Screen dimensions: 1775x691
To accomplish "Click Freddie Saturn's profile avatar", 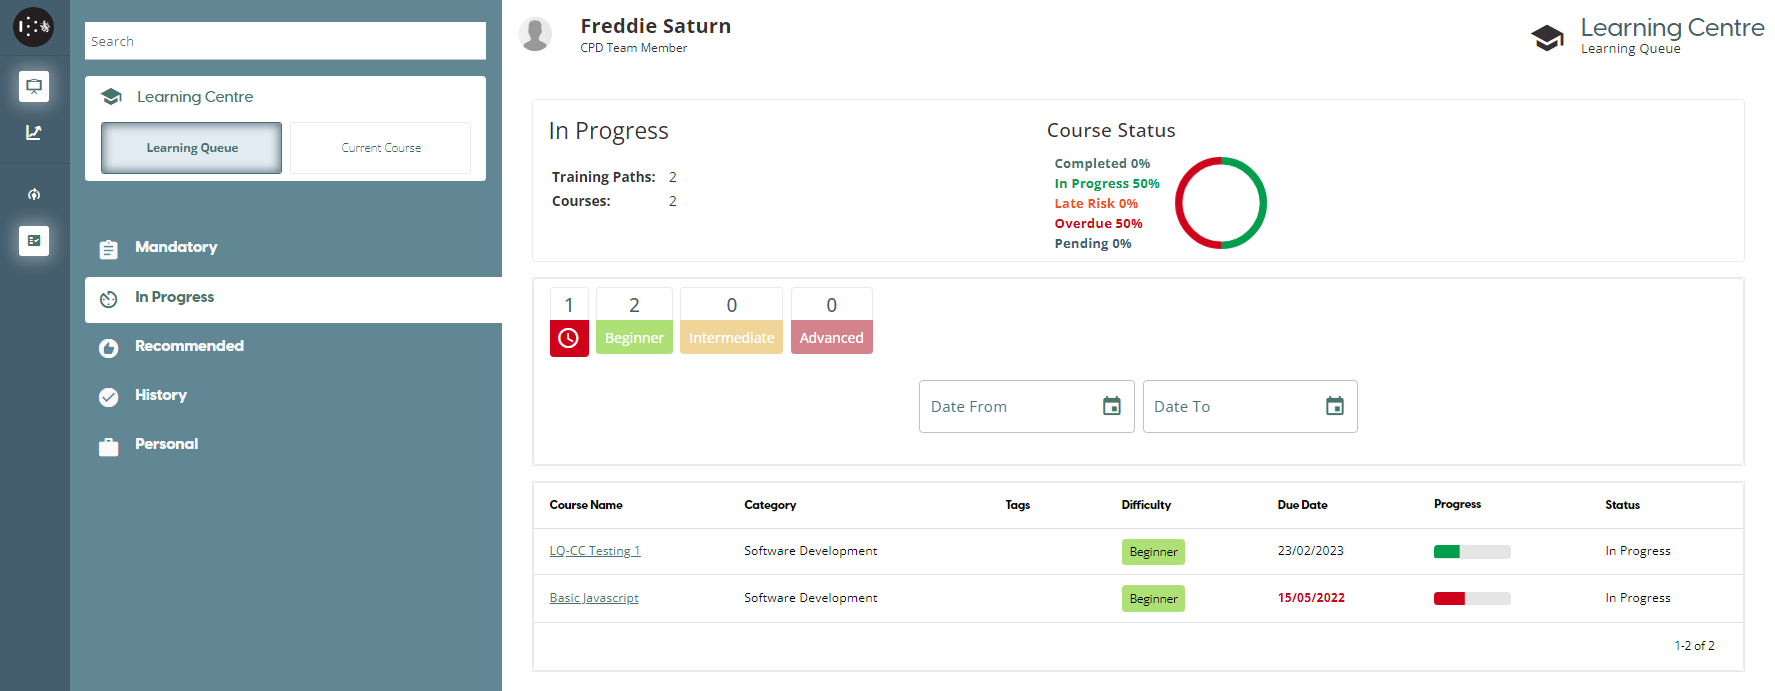I will click(x=536, y=34).
